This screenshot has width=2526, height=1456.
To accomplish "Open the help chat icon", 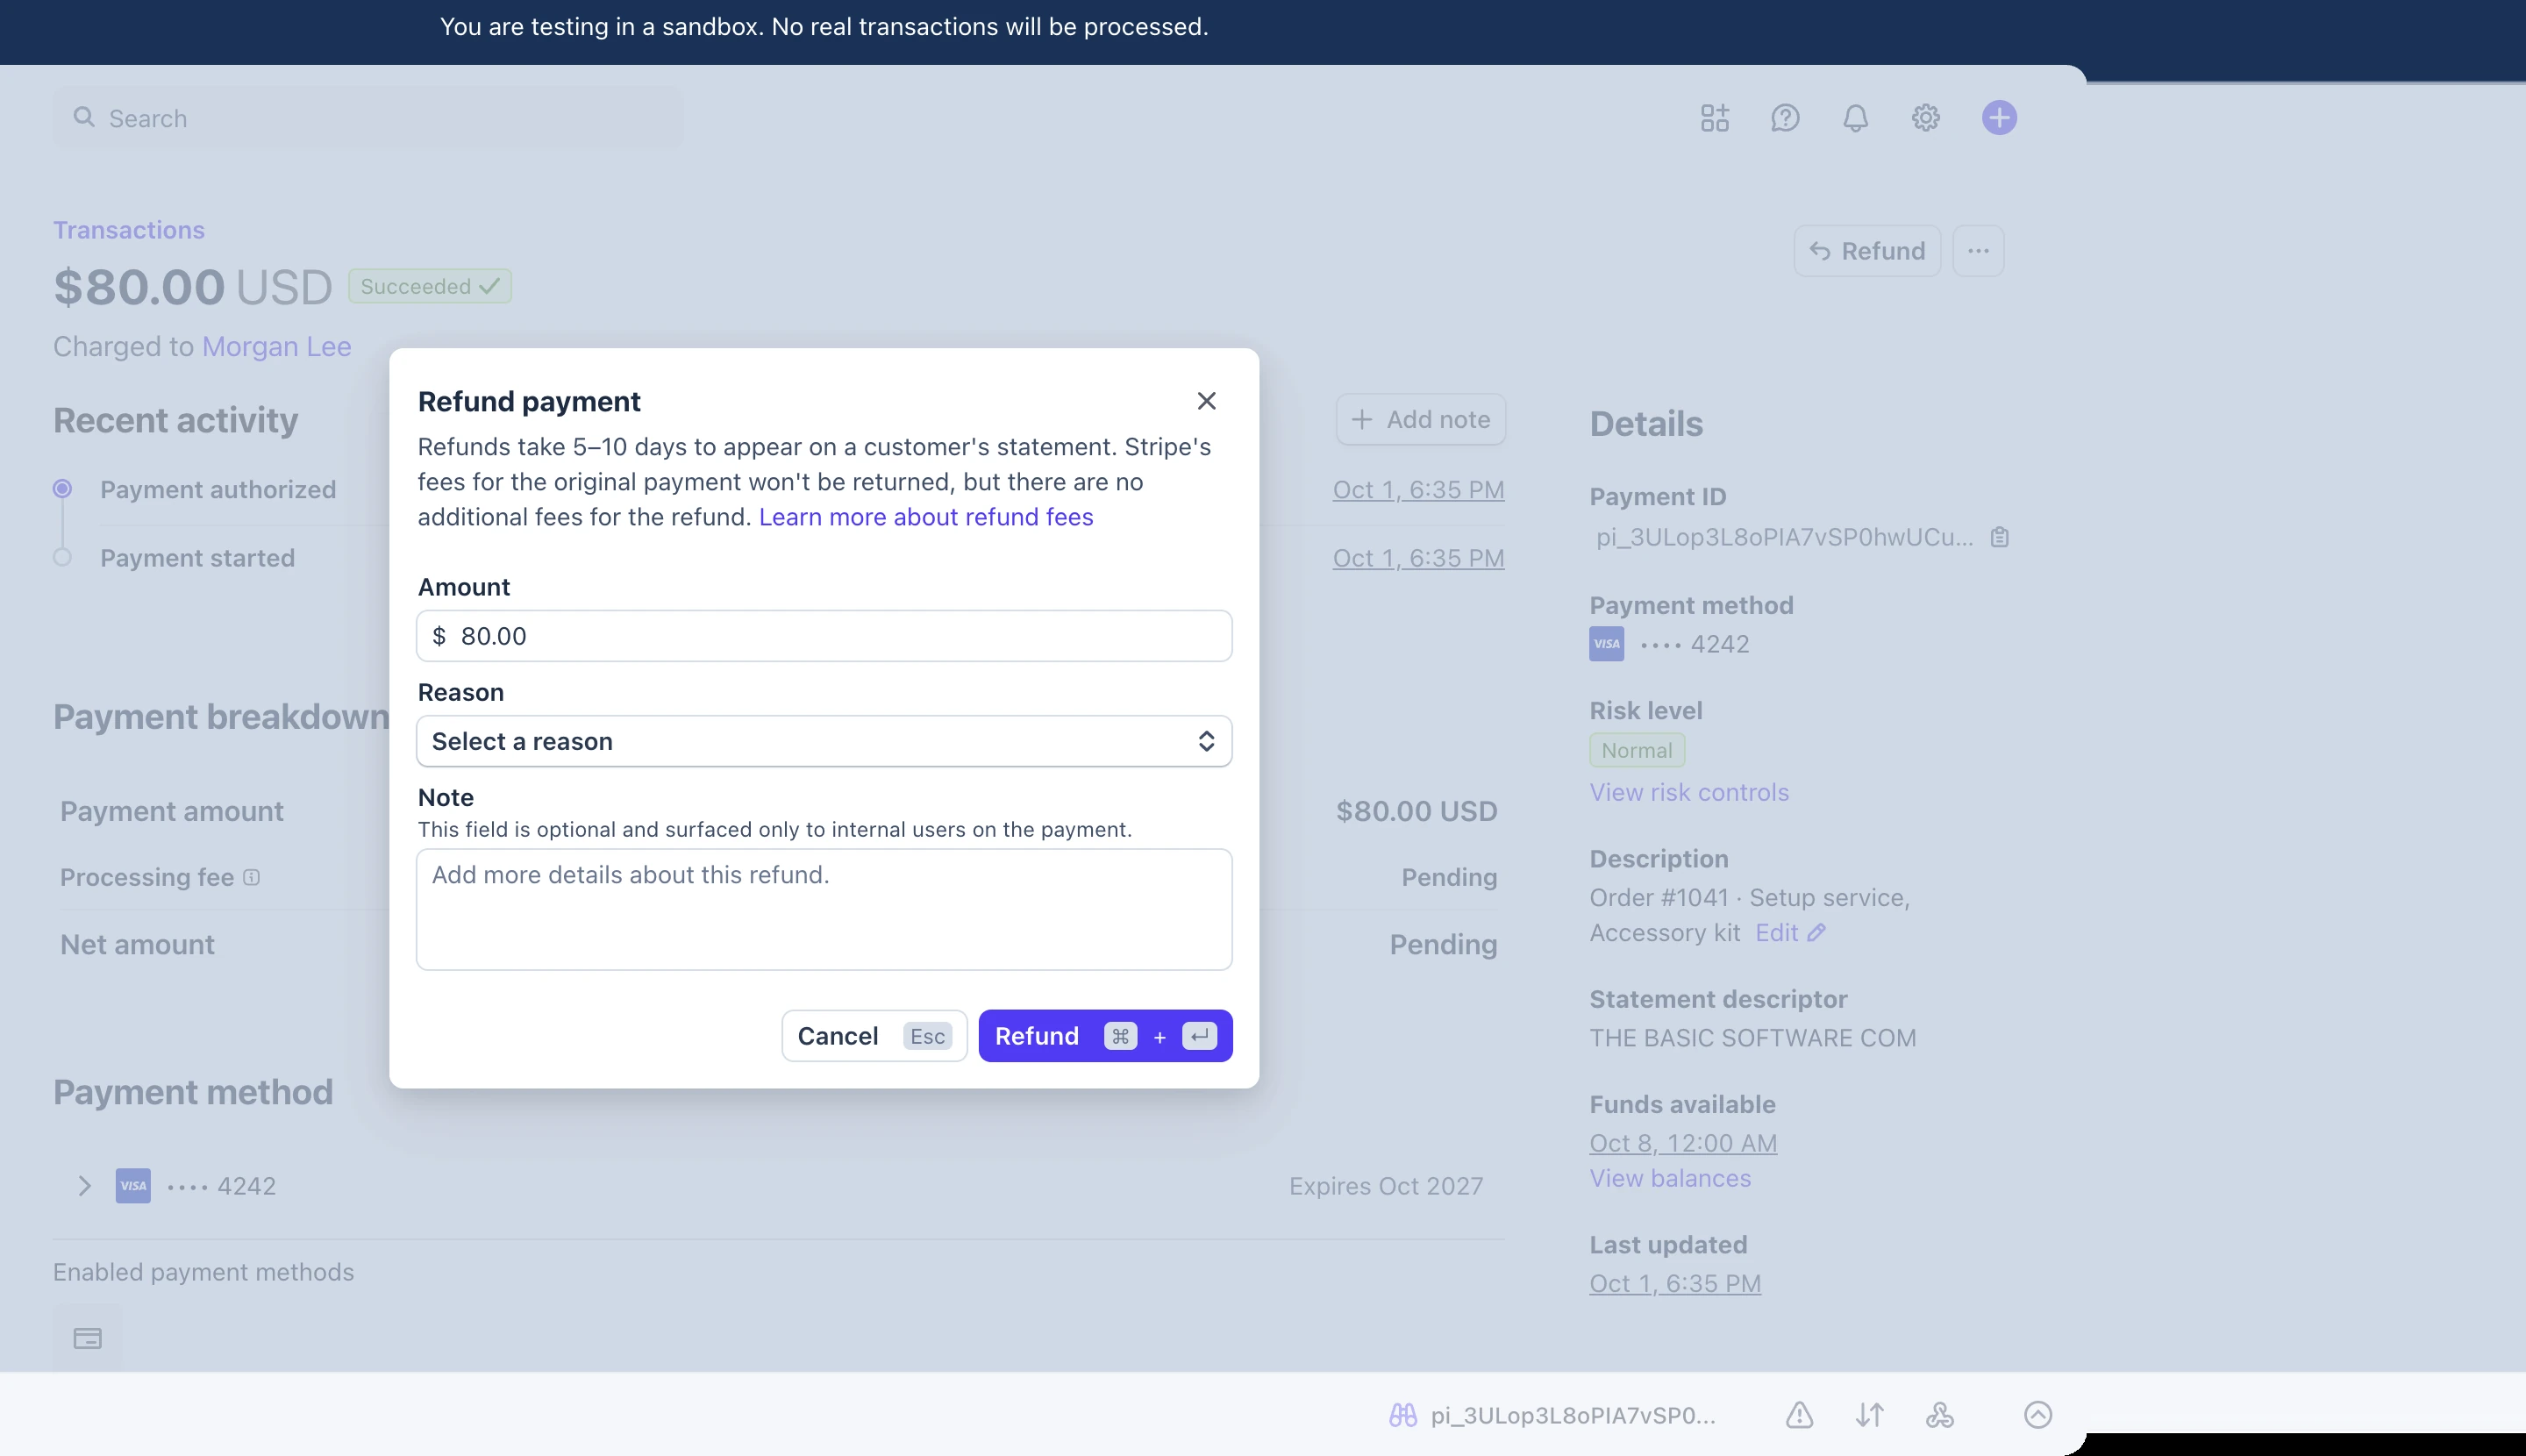I will (x=1785, y=118).
